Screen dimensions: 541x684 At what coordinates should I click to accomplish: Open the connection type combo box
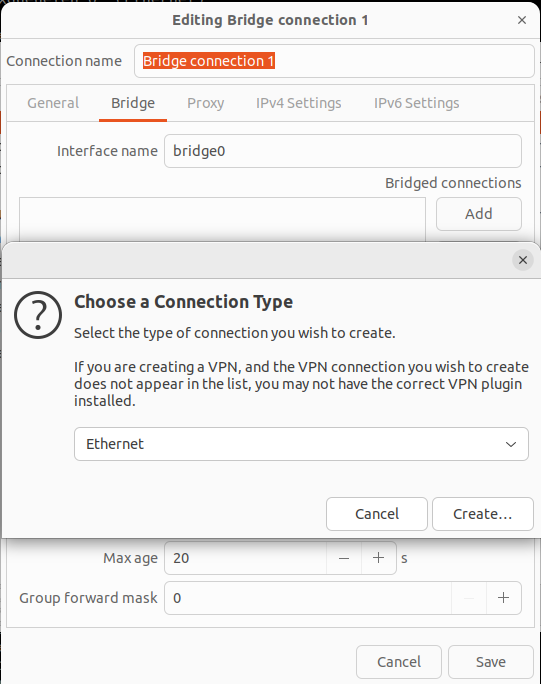pos(301,444)
